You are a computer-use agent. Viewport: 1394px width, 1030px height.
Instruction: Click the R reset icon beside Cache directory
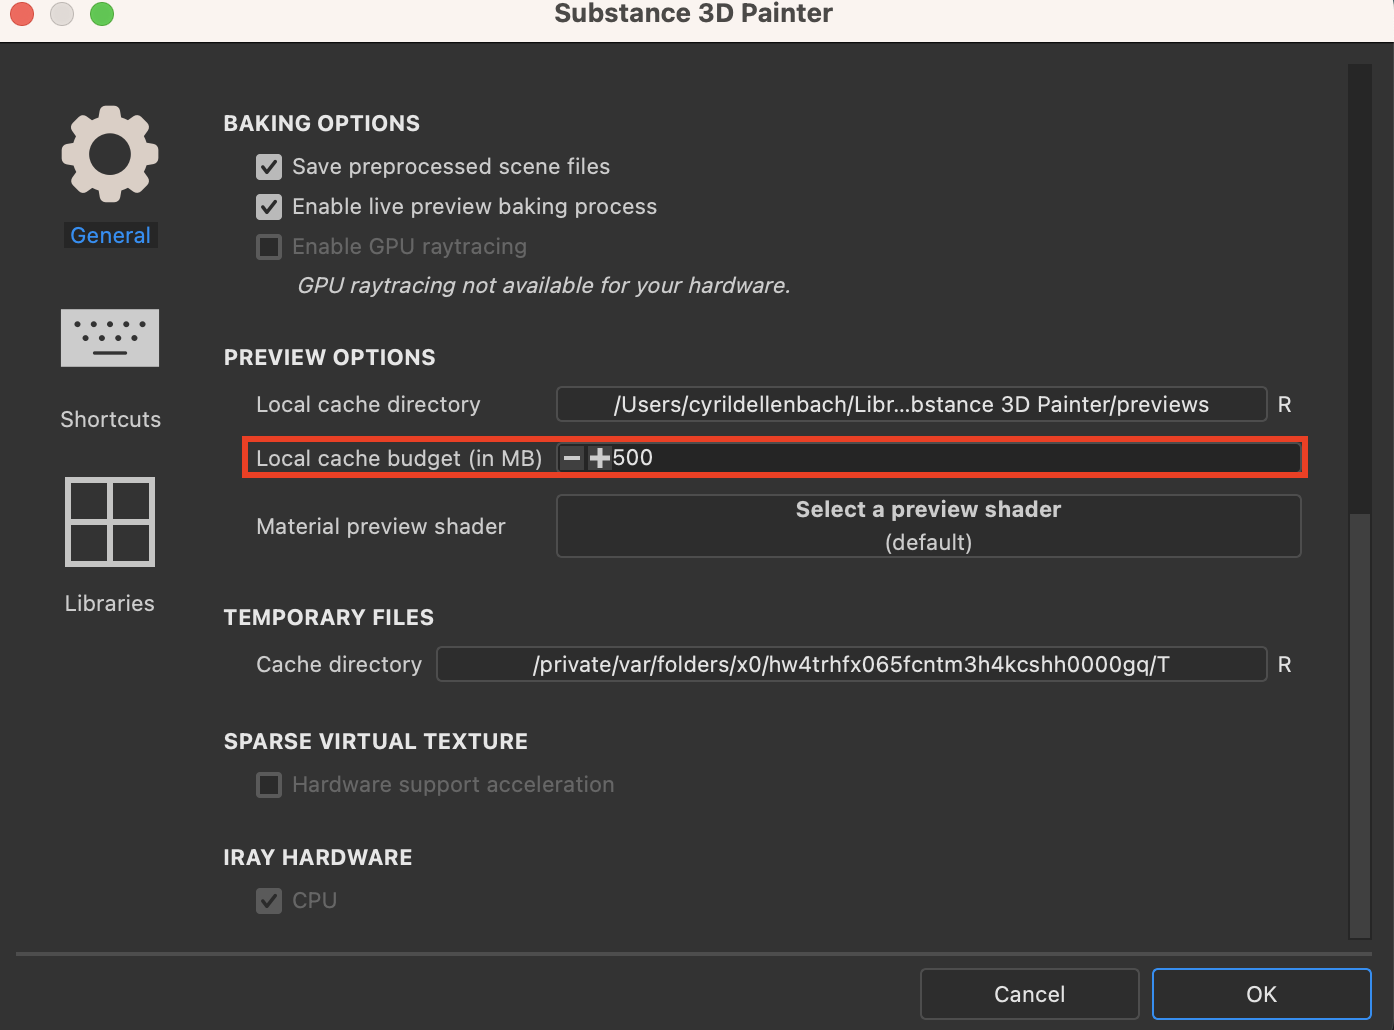(x=1284, y=664)
